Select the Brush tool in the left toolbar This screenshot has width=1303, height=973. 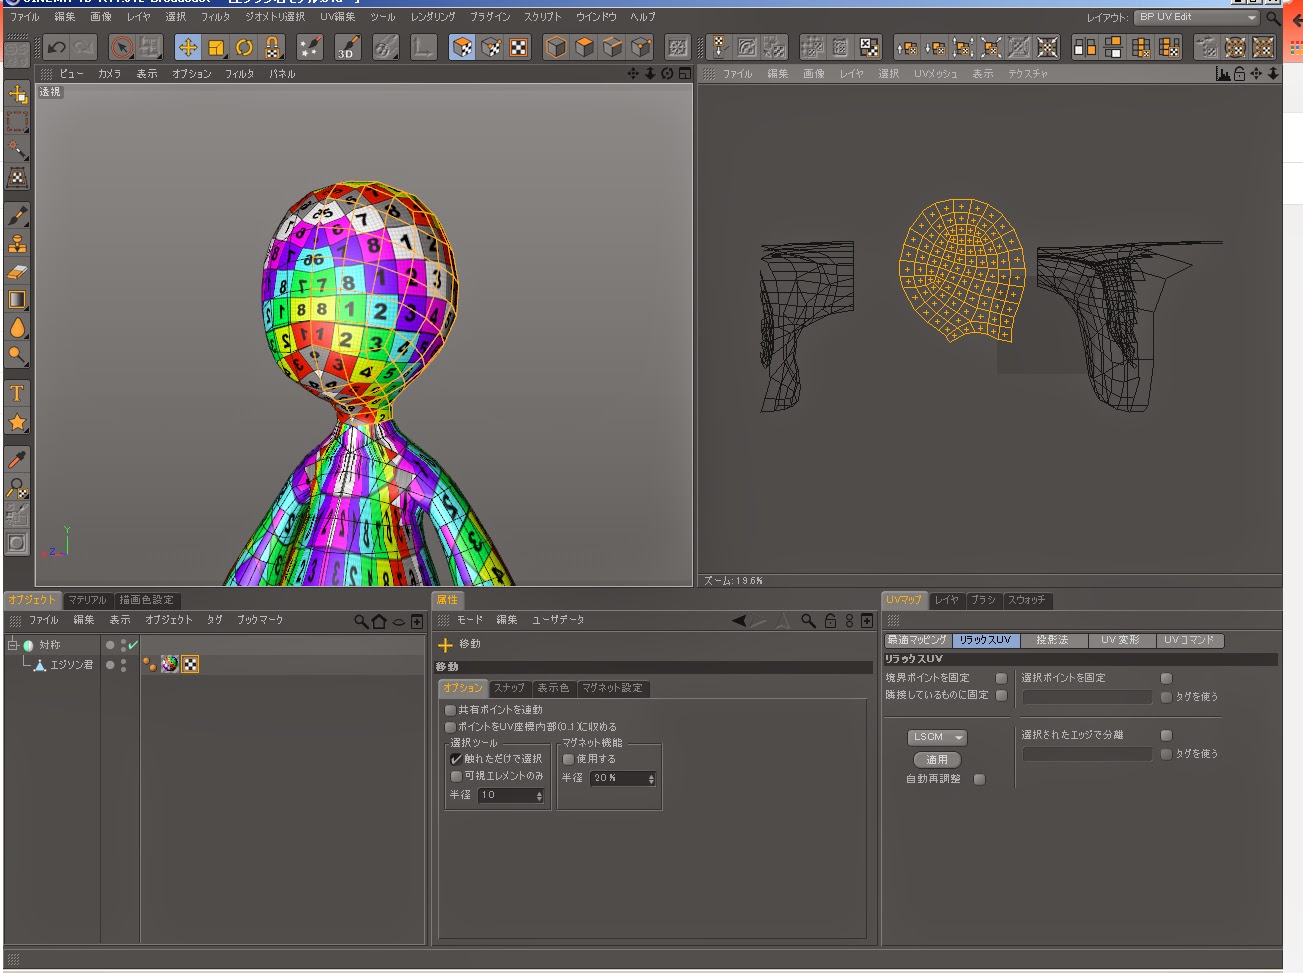pos(17,215)
